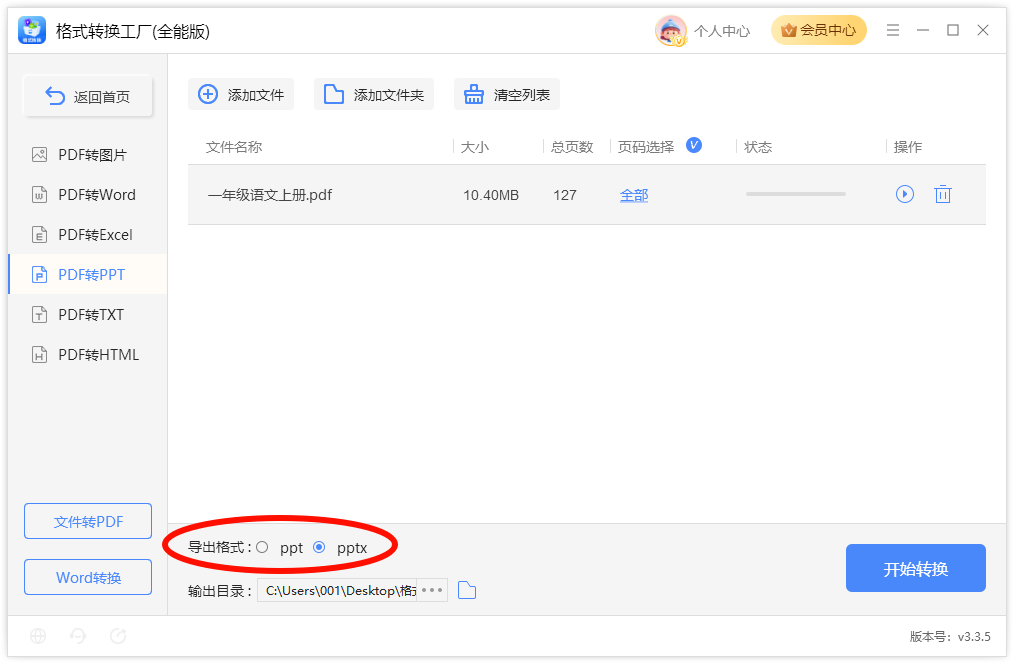Image resolution: width=1014 pixels, height=664 pixels.
Task: Switch to PDF转TXT mode
Action: coord(87,315)
